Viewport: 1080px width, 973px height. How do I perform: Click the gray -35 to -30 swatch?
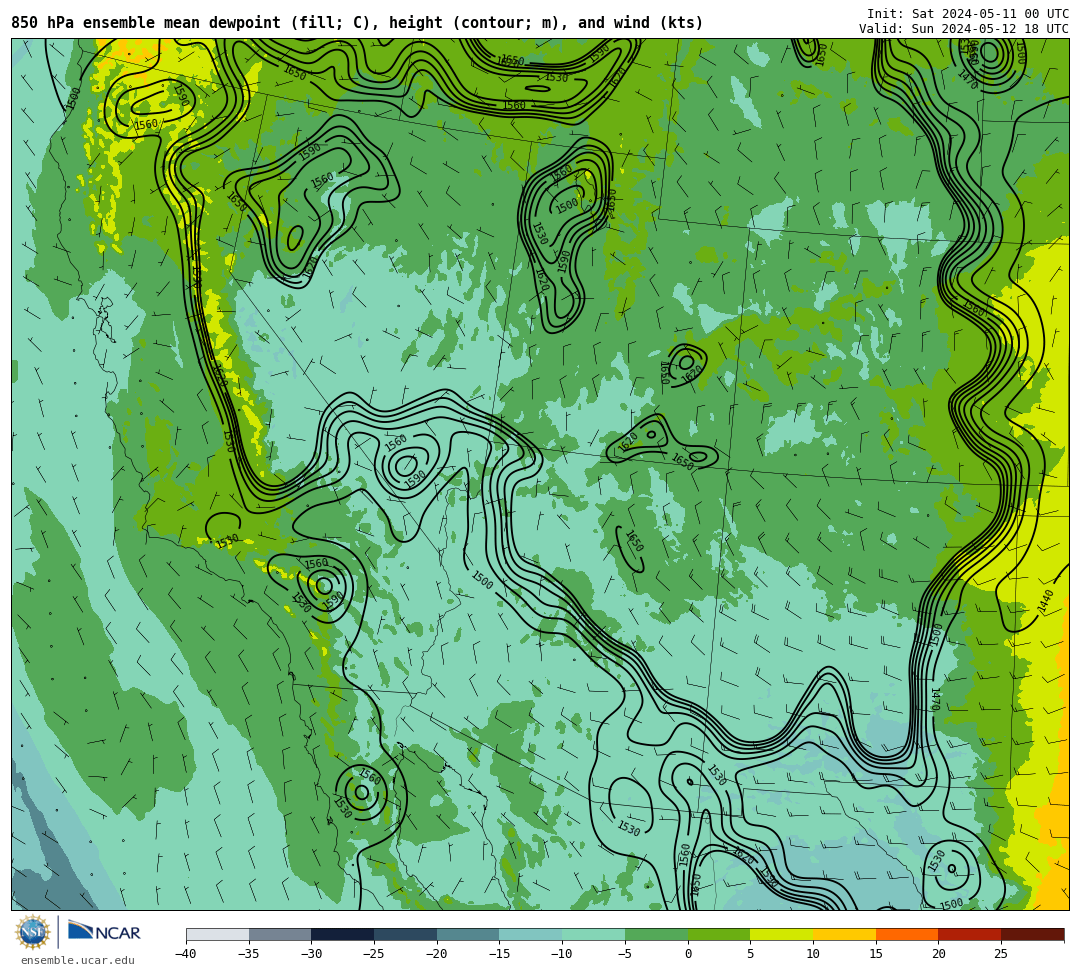tap(280, 934)
